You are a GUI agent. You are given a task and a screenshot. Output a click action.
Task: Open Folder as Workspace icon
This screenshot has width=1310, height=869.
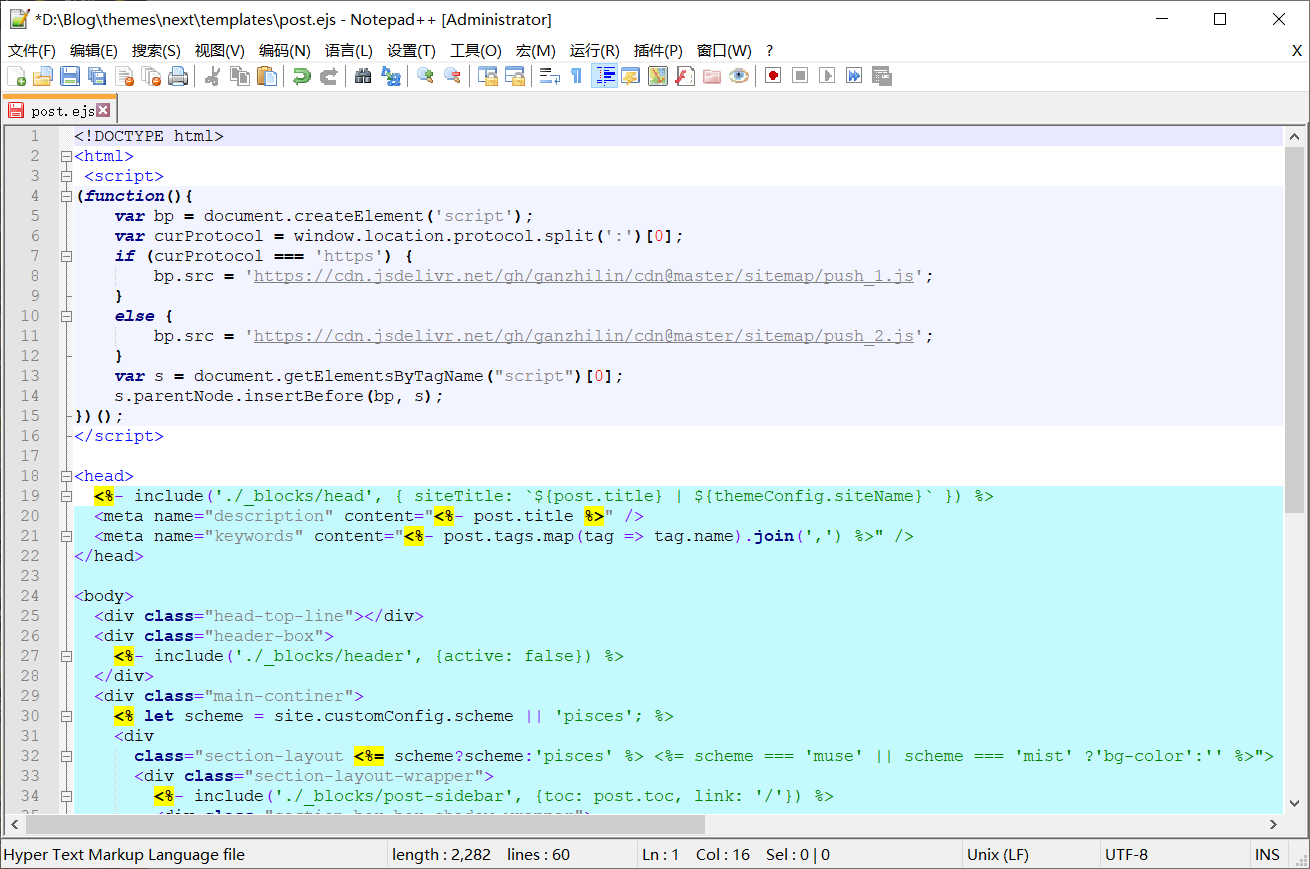pos(712,76)
